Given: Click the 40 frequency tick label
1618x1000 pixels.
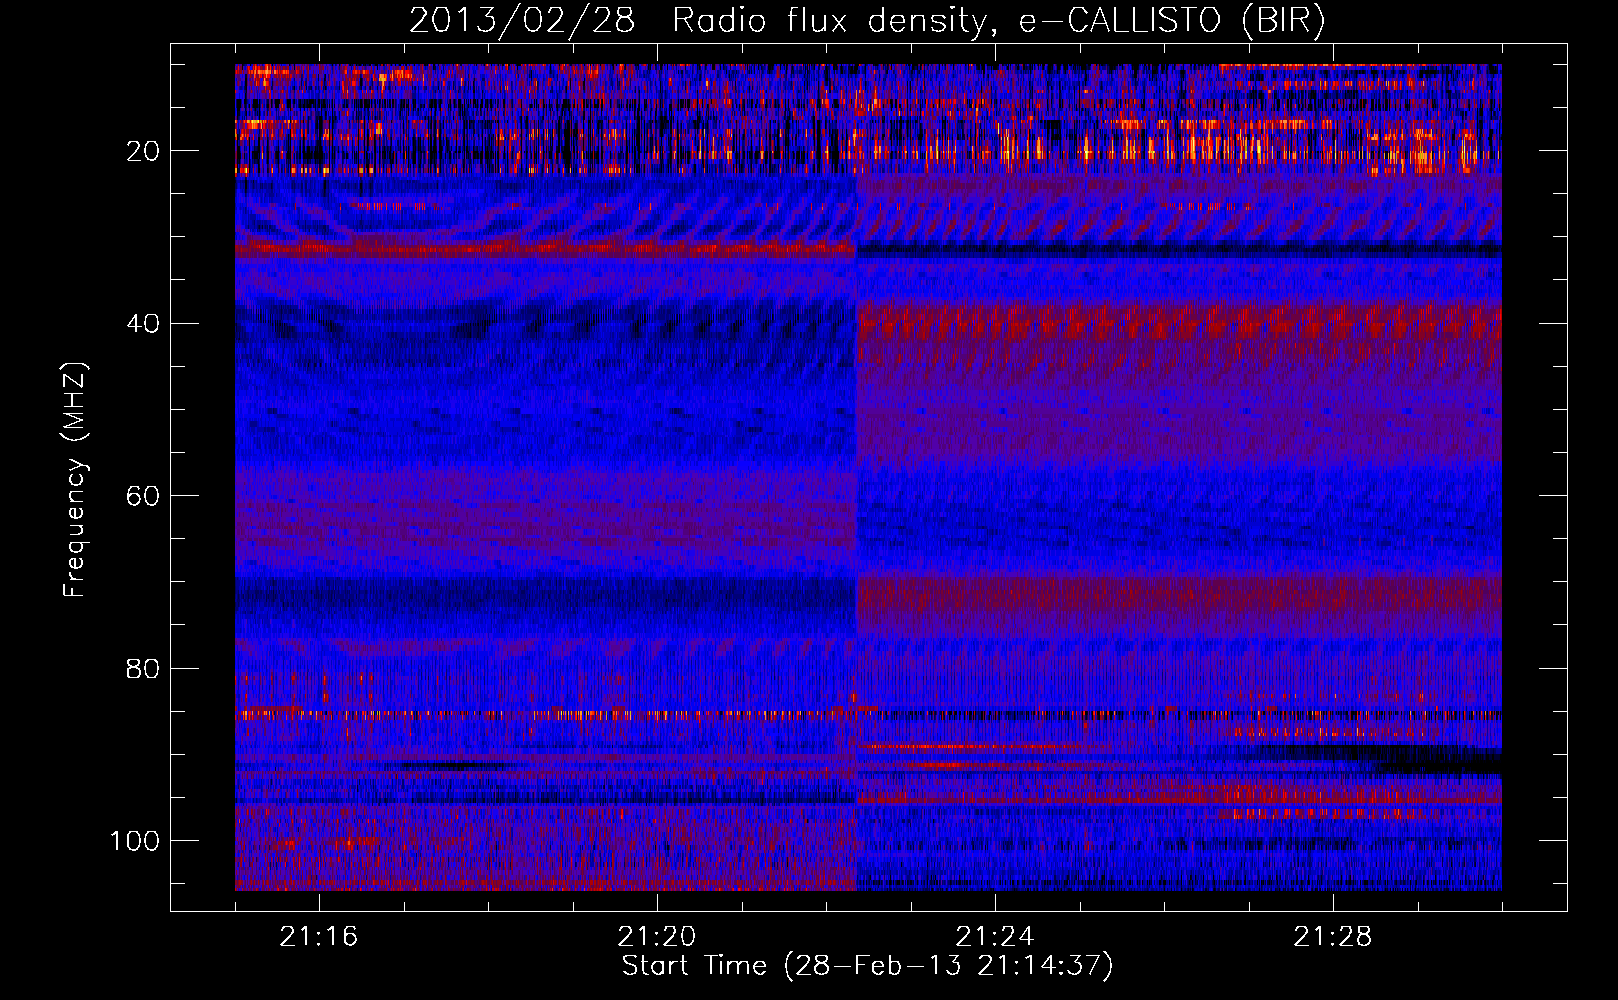Looking at the screenshot, I should [143, 324].
